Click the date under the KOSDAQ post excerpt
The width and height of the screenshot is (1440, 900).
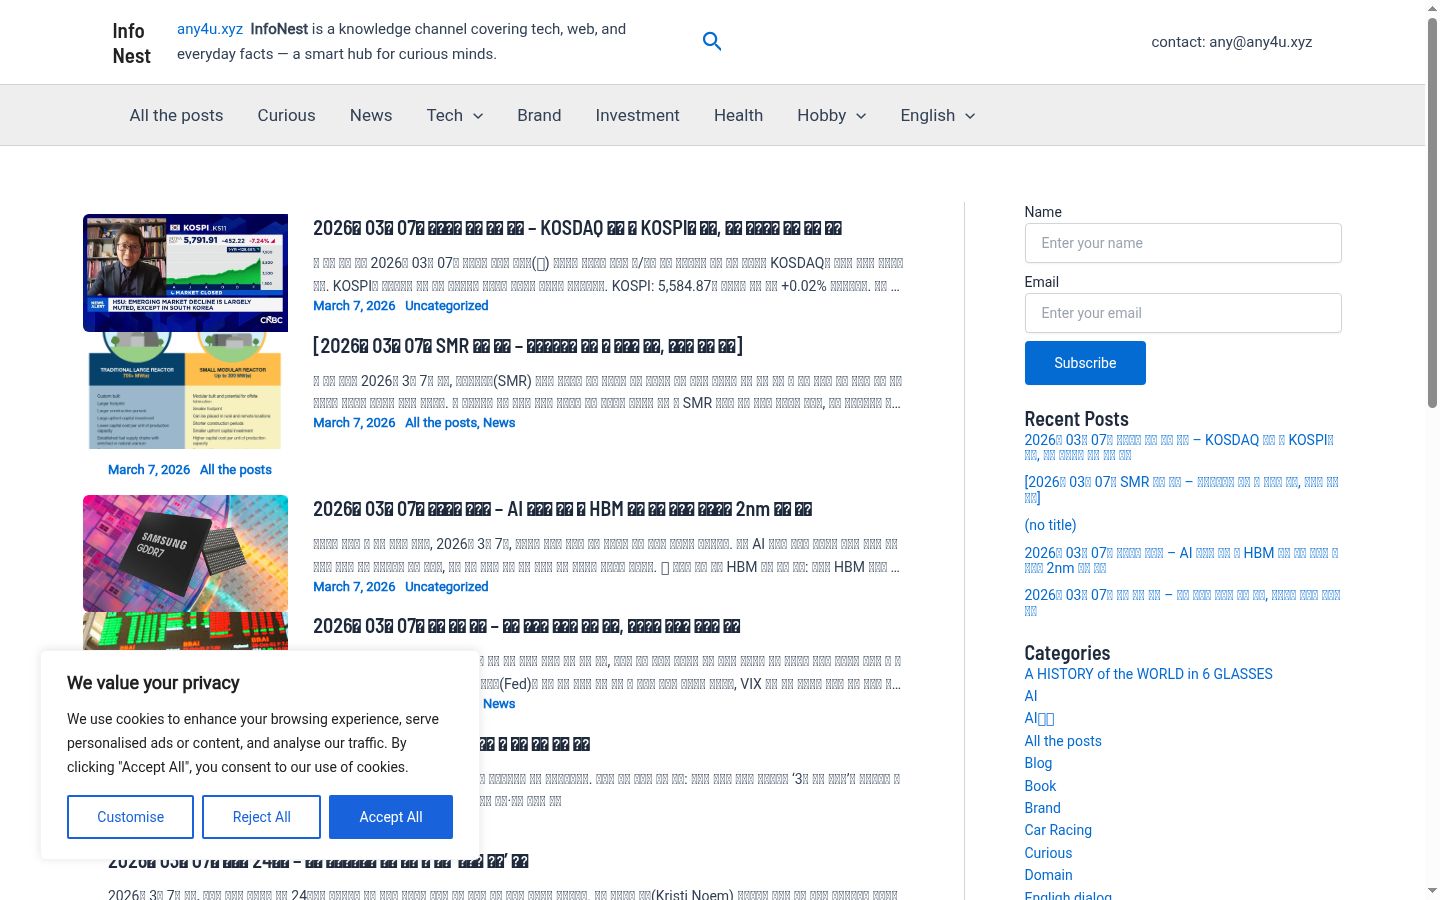(354, 306)
